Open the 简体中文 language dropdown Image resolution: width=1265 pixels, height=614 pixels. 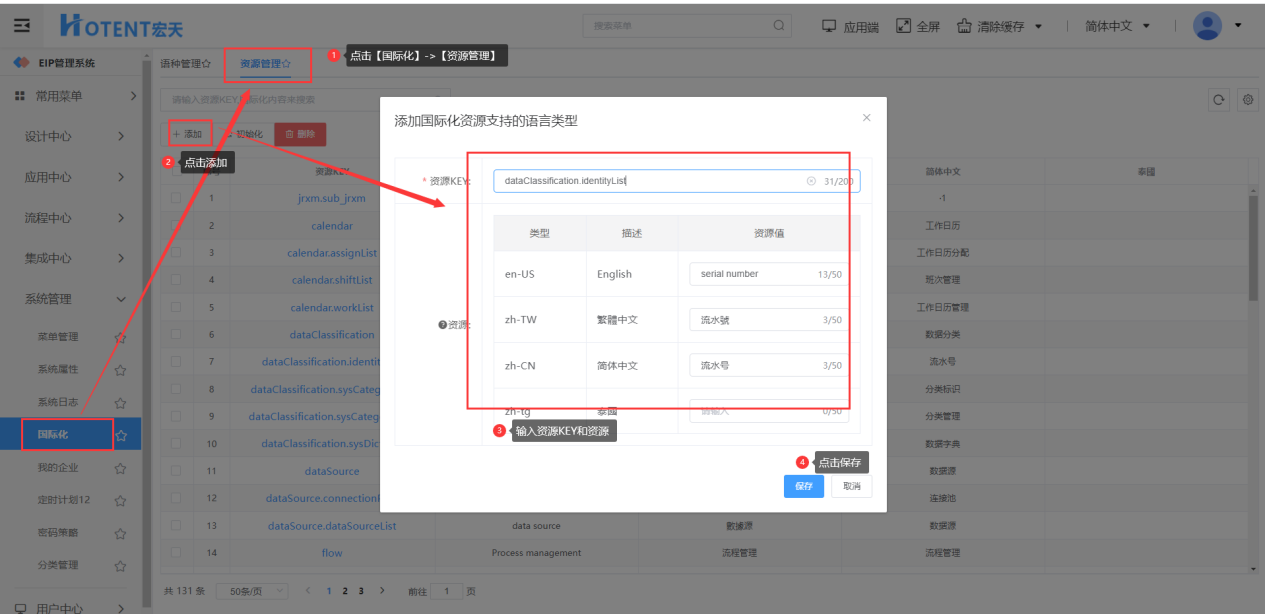(x=1117, y=26)
